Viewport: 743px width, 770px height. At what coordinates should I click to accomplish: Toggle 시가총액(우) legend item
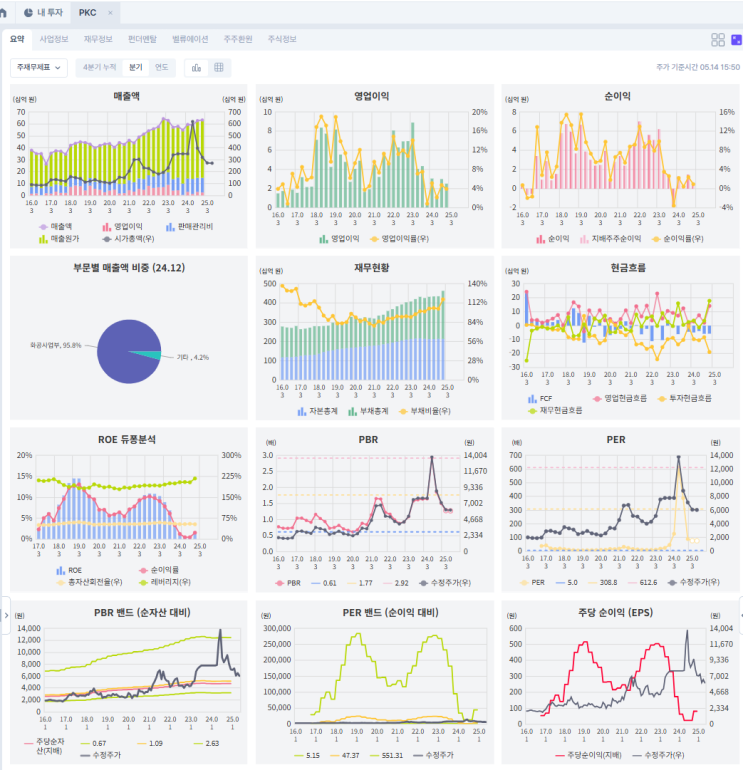(x=128, y=239)
